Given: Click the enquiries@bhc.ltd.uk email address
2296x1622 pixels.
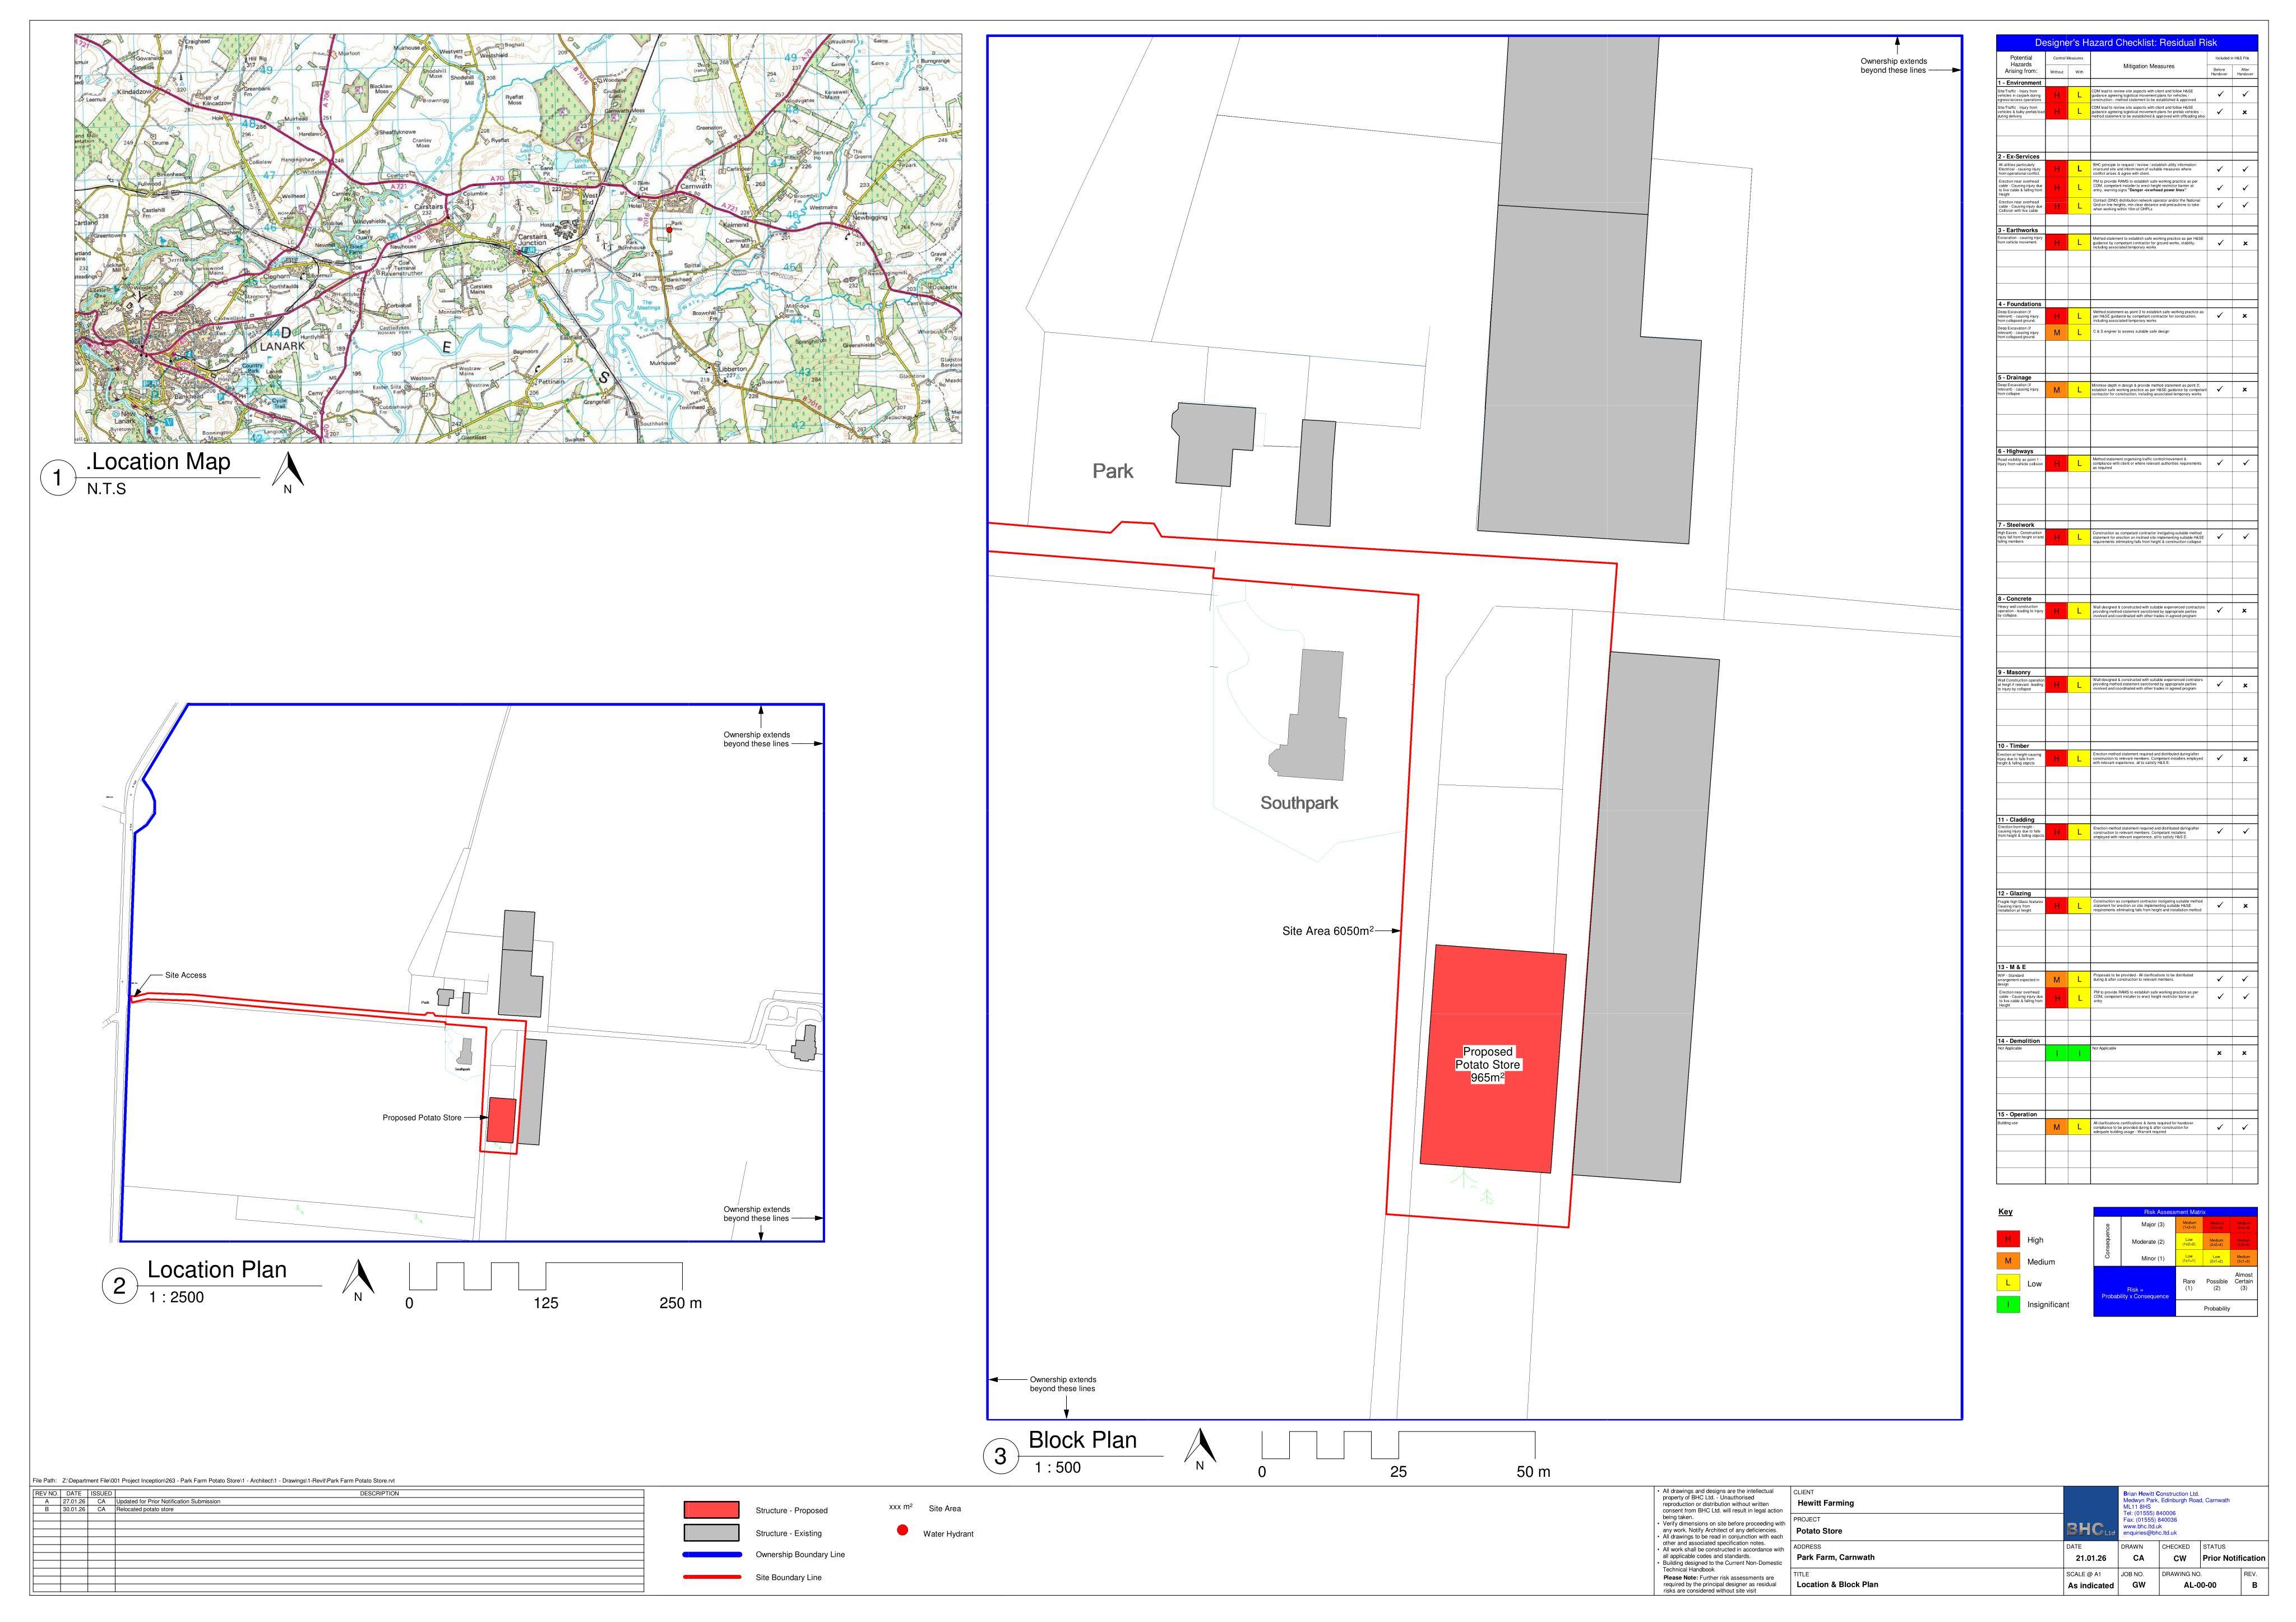Looking at the screenshot, I should 2150,1533.
